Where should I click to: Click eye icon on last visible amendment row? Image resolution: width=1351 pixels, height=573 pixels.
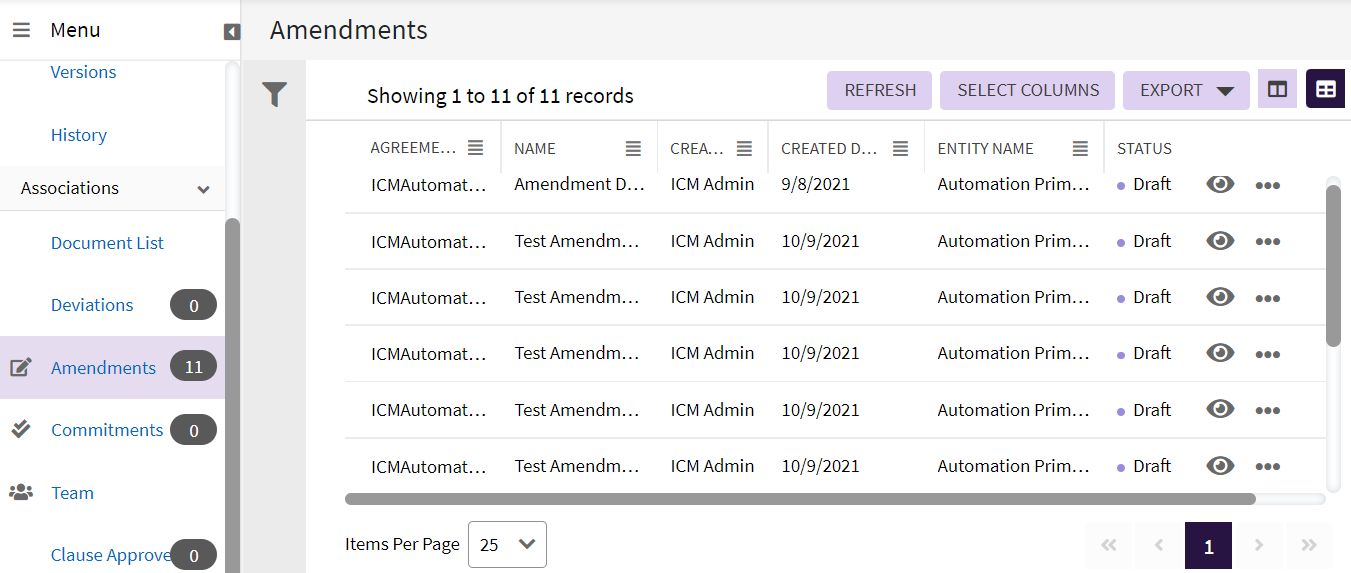pyautogui.click(x=1220, y=466)
